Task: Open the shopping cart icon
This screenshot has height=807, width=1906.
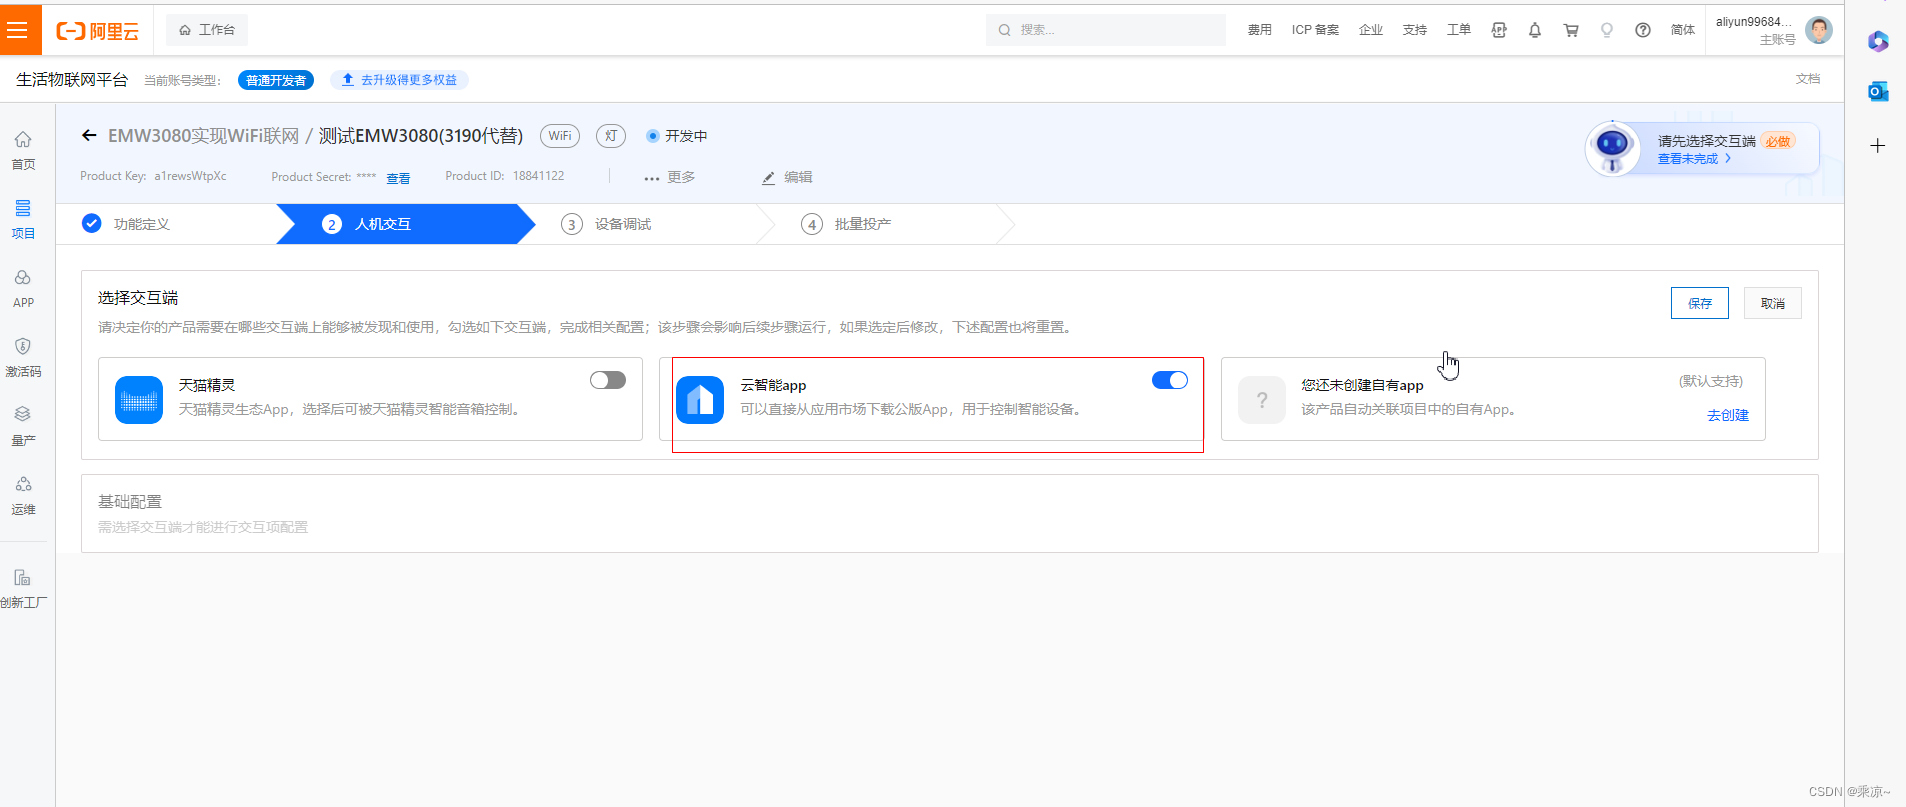Action: coord(1571,30)
